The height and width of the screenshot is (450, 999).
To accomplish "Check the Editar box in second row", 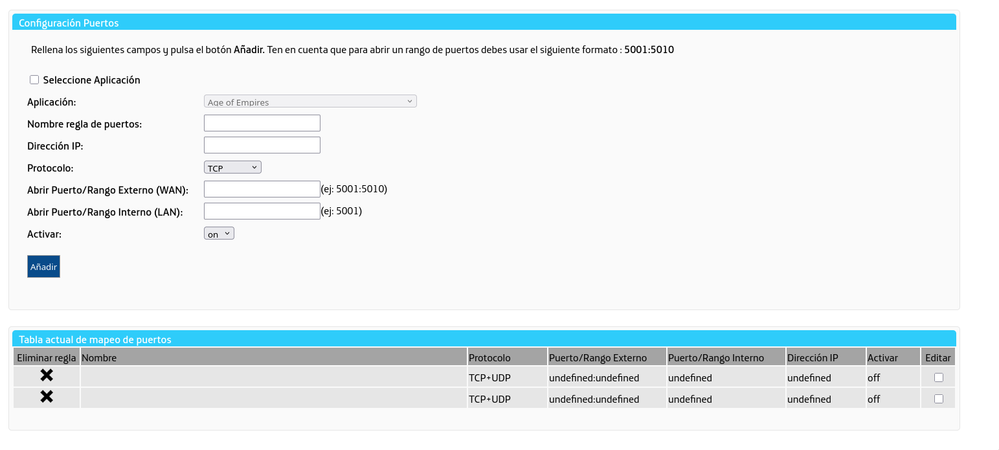I will 937,398.
